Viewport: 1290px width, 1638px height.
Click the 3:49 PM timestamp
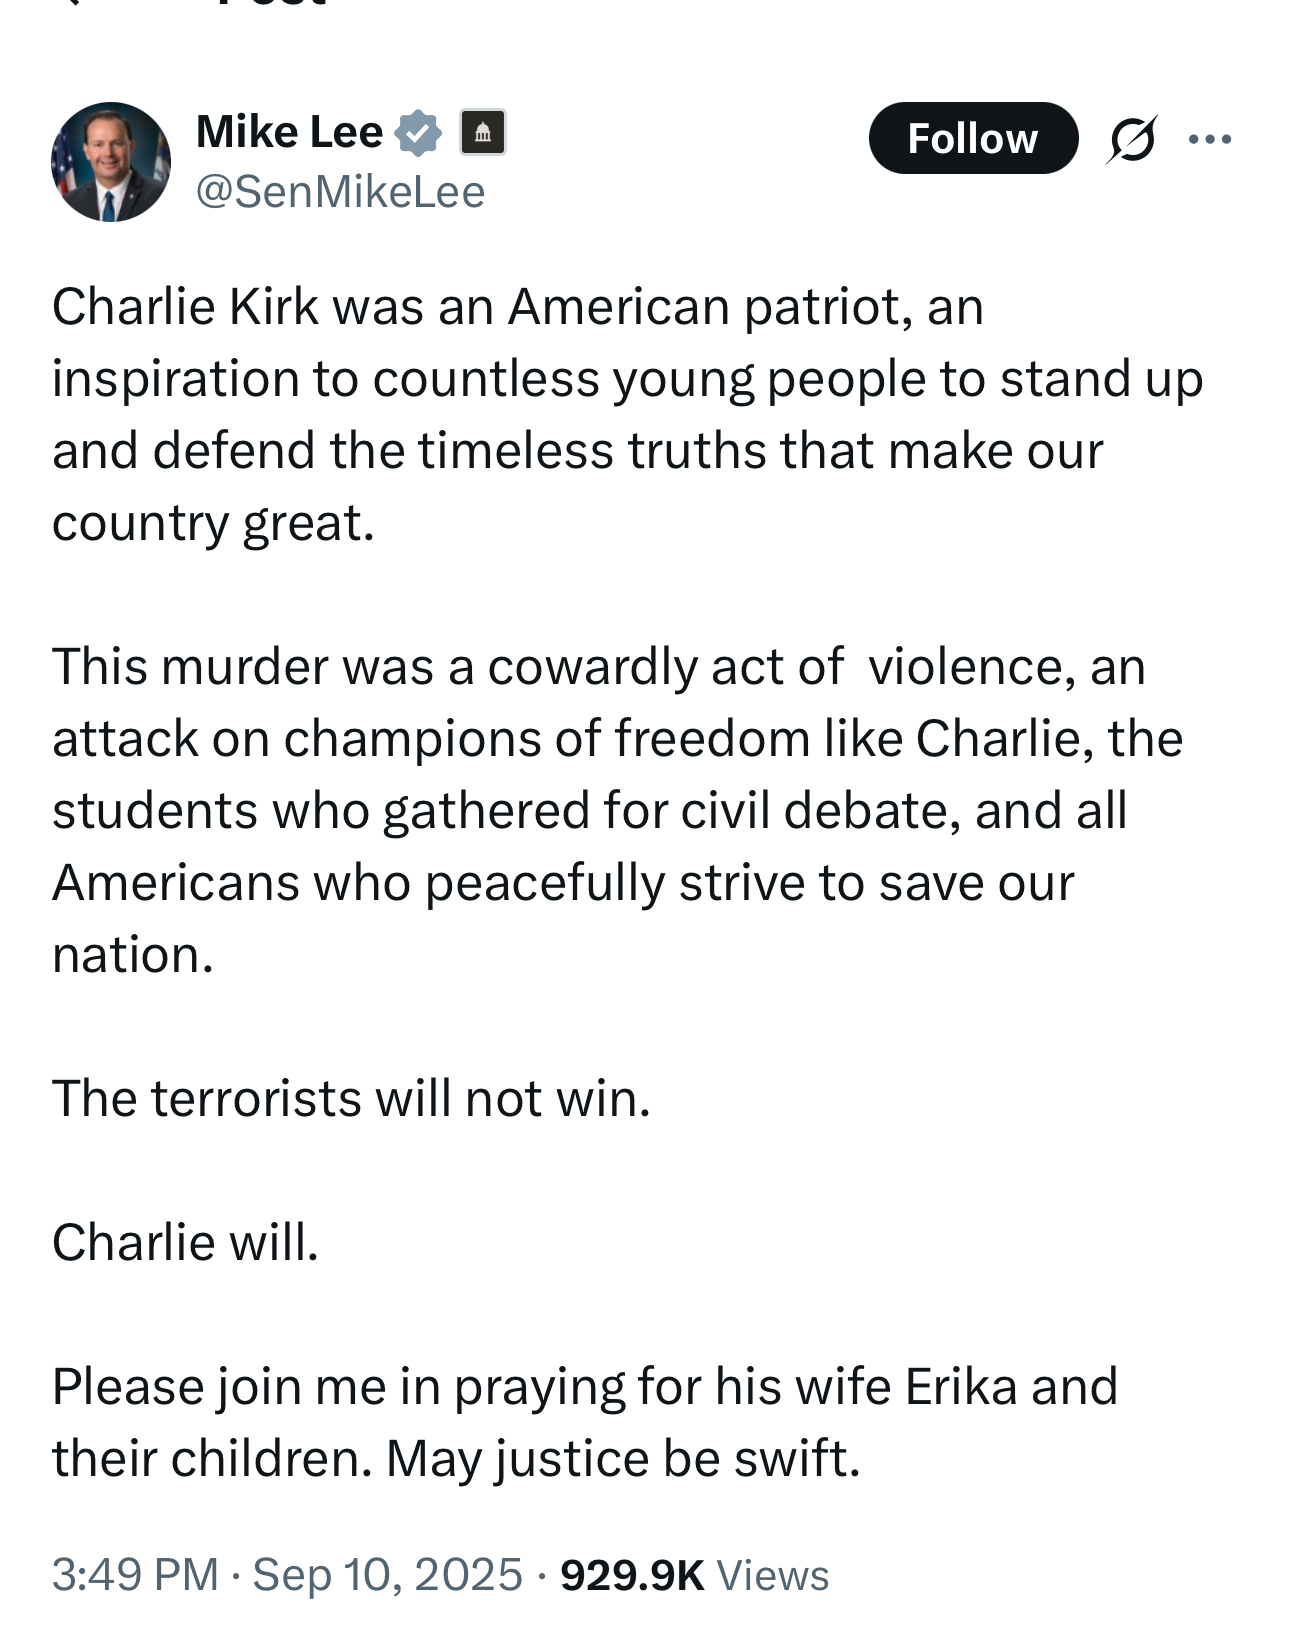134,1574
